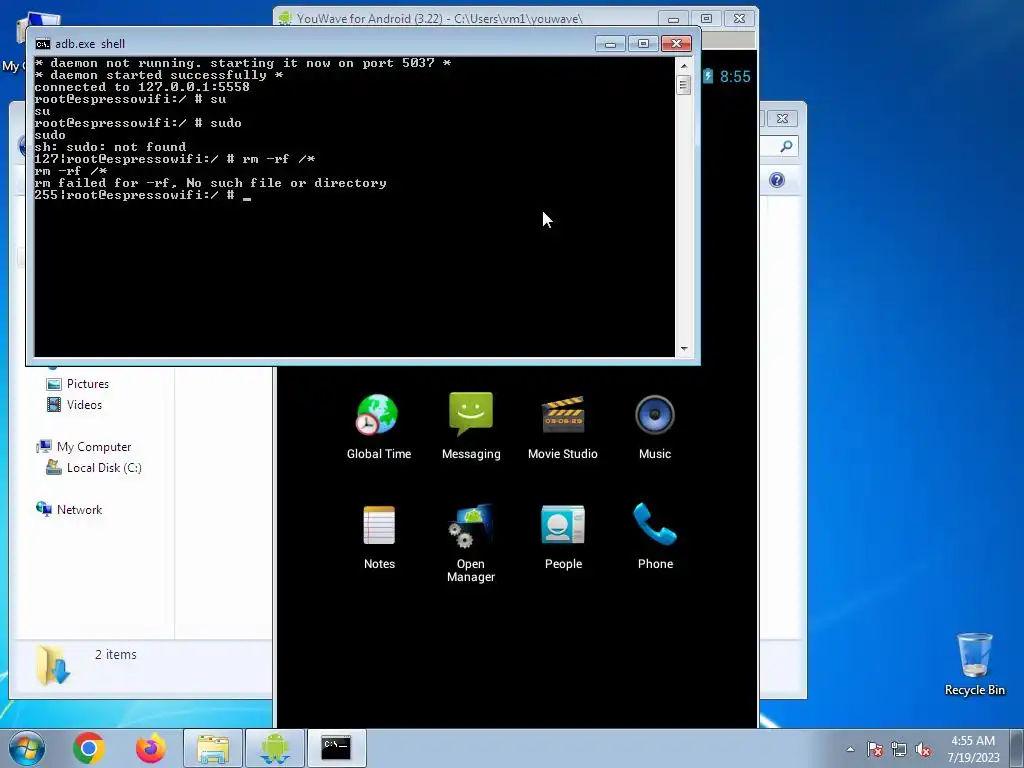
Task: Switch to command prompt taskbar icon
Action: coord(336,748)
